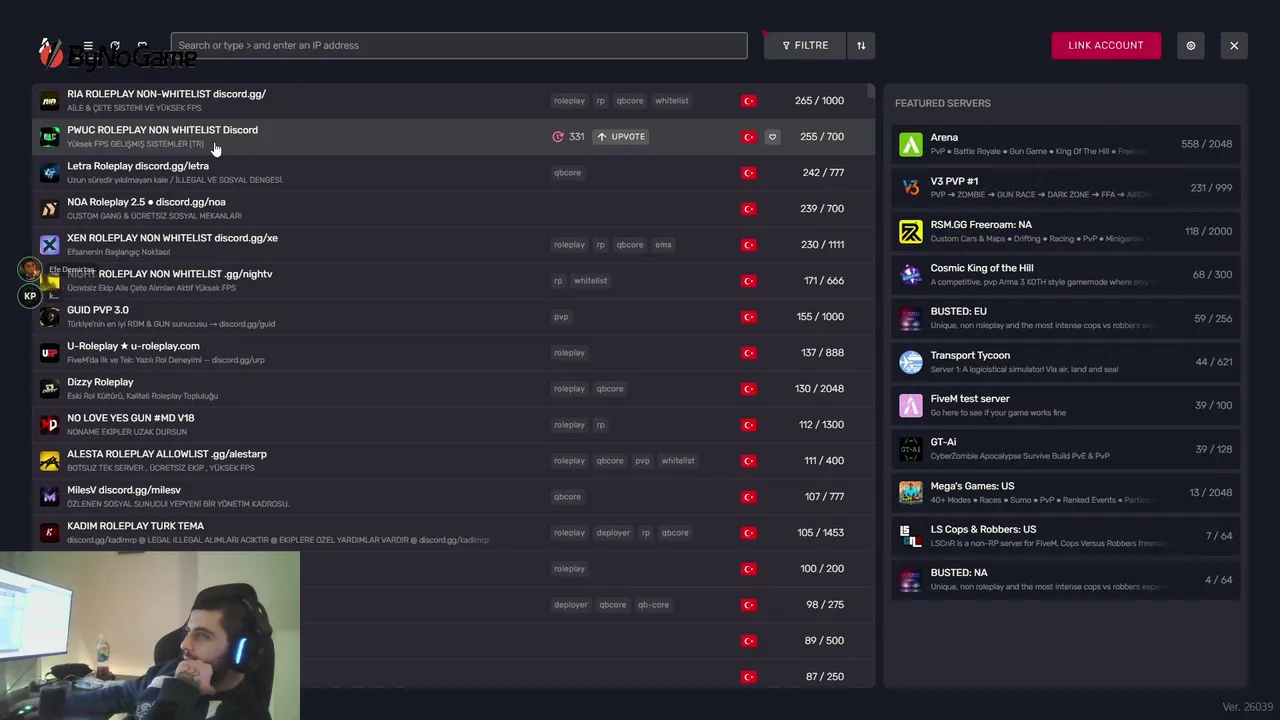Click the KP overlay avatar

(x=30, y=296)
